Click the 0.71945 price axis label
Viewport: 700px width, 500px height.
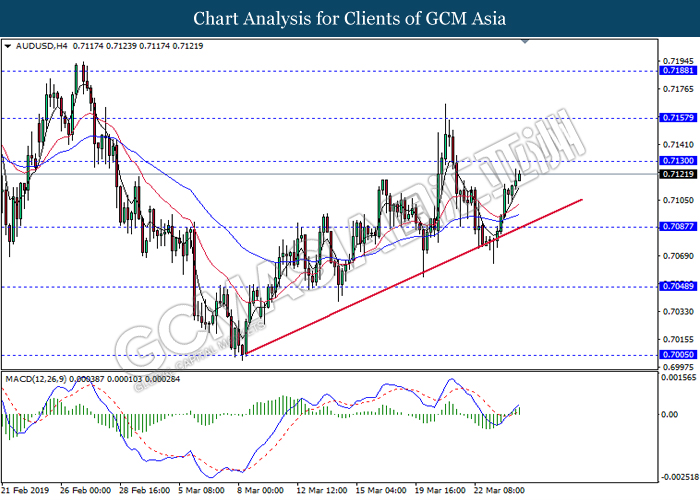point(679,60)
